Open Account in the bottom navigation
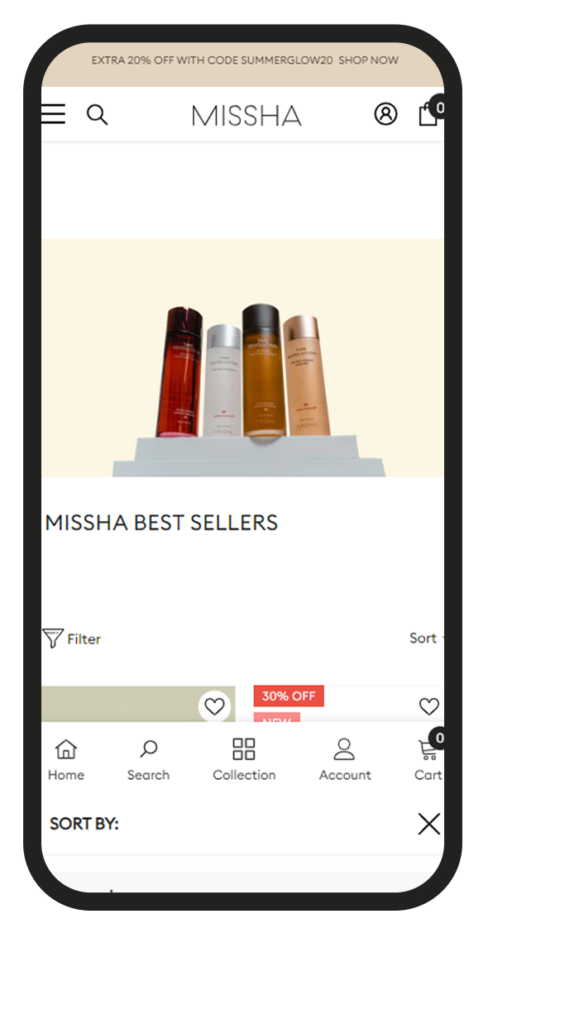 point(345,760)
